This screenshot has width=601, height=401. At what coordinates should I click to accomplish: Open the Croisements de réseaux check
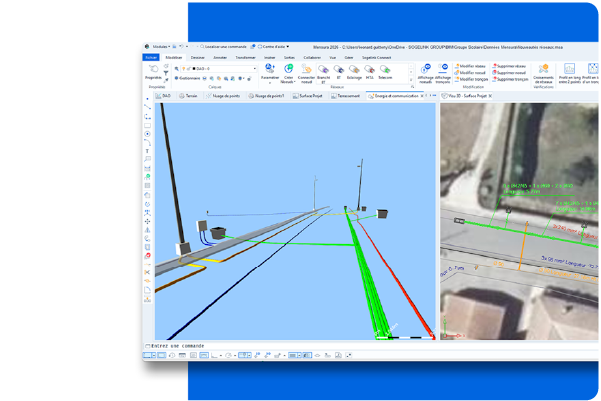tap(543, 71)
